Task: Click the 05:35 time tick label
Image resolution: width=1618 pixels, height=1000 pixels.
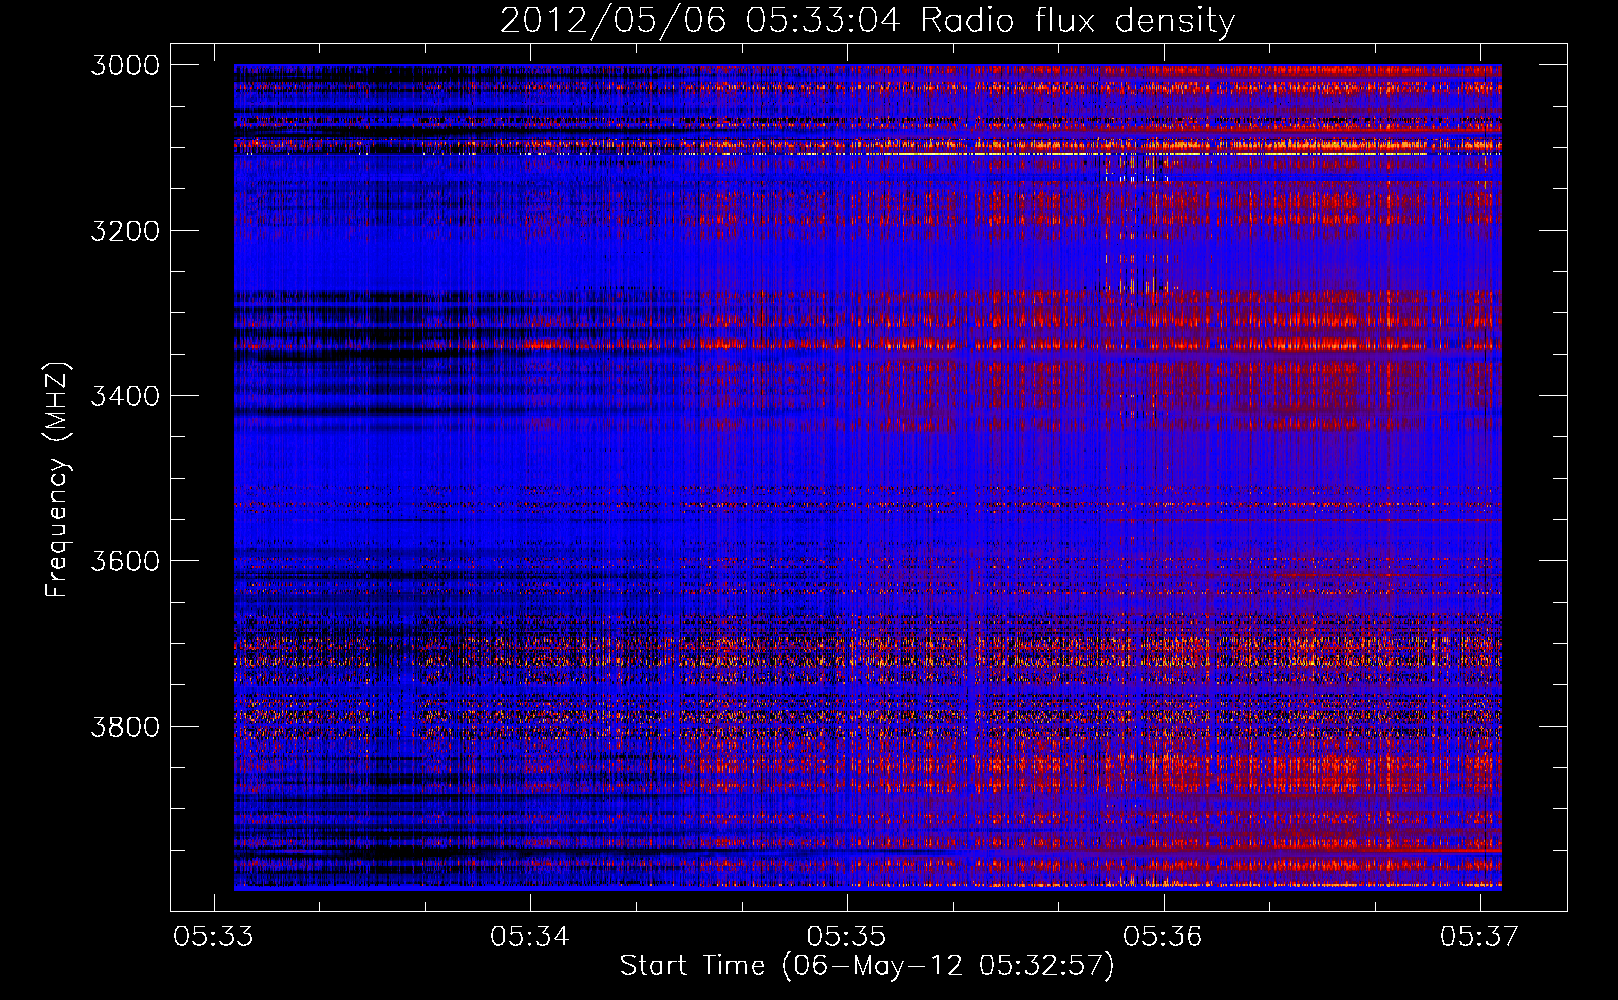Action: pos(846,936)
